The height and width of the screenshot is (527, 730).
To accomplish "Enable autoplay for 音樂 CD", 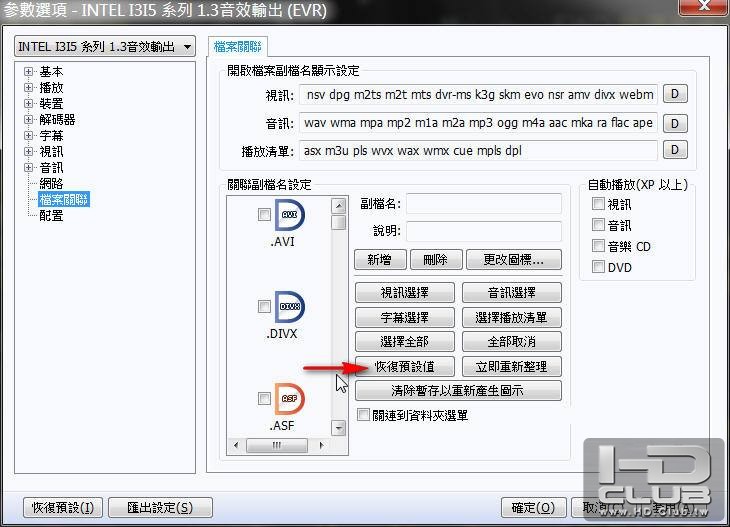I will (x=598, y=246).
